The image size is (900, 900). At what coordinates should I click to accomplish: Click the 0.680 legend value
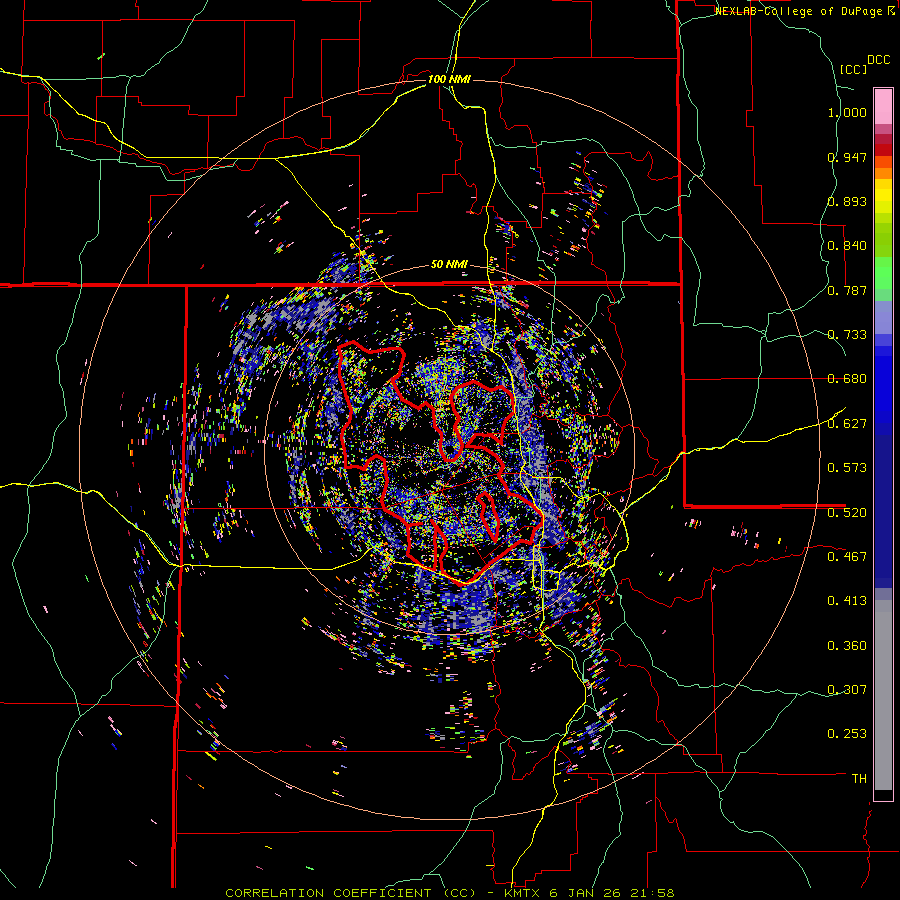[x=847, y=379]
